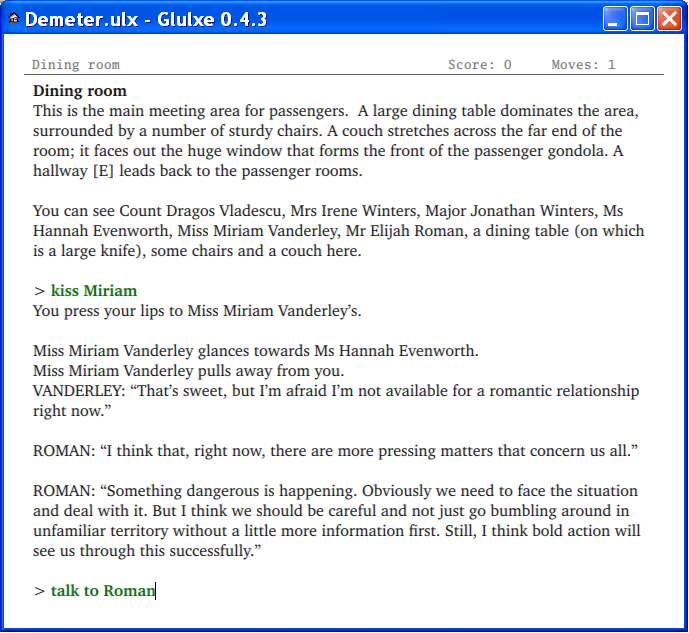
Task: Click 'You press your lips to Miss Miriam Vanderley's.'
Action: [x=197, y=311]
